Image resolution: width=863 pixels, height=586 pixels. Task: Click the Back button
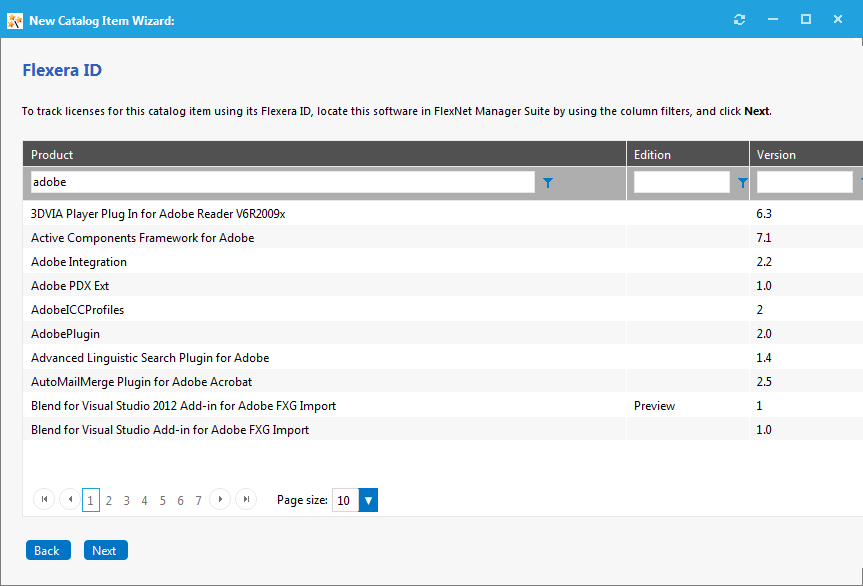[x=47, y=549]
